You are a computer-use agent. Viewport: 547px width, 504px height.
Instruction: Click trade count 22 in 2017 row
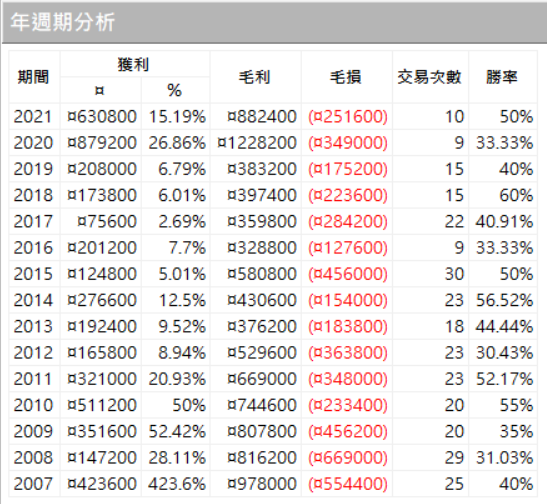coord(454,221)
